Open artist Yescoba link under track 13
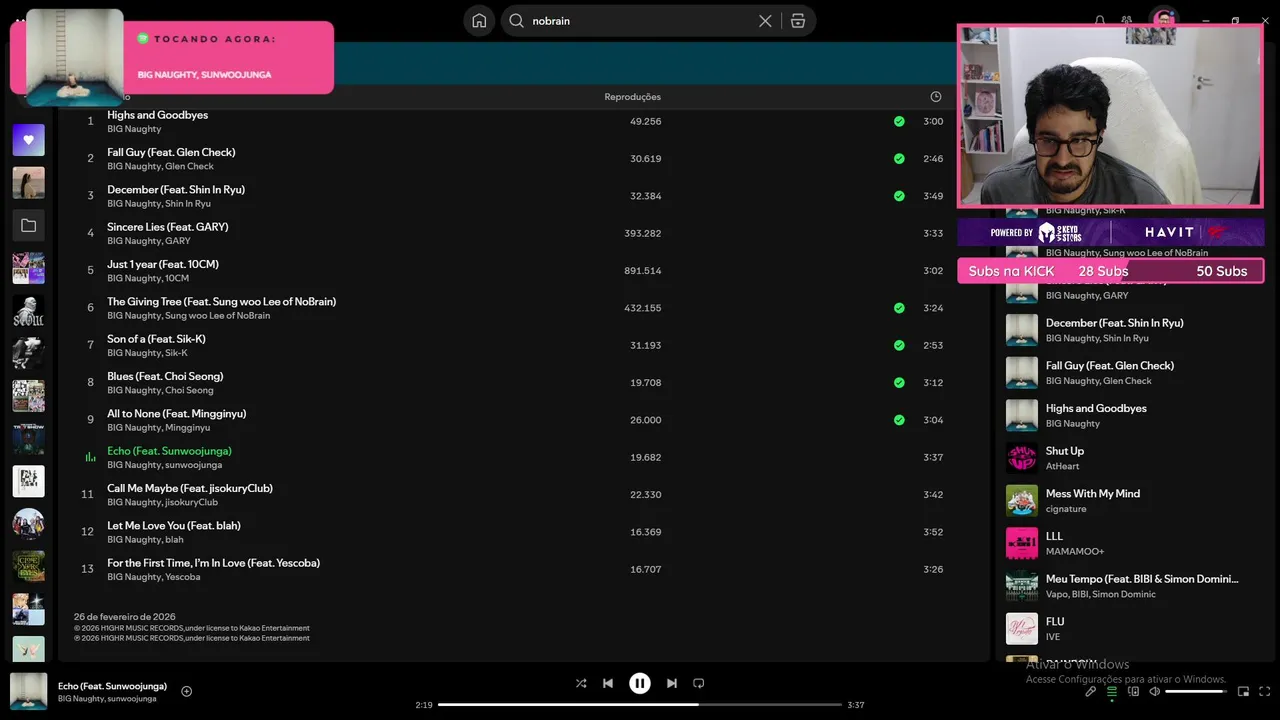Viewport: 1280px width, 720px height. coord(183,577)
